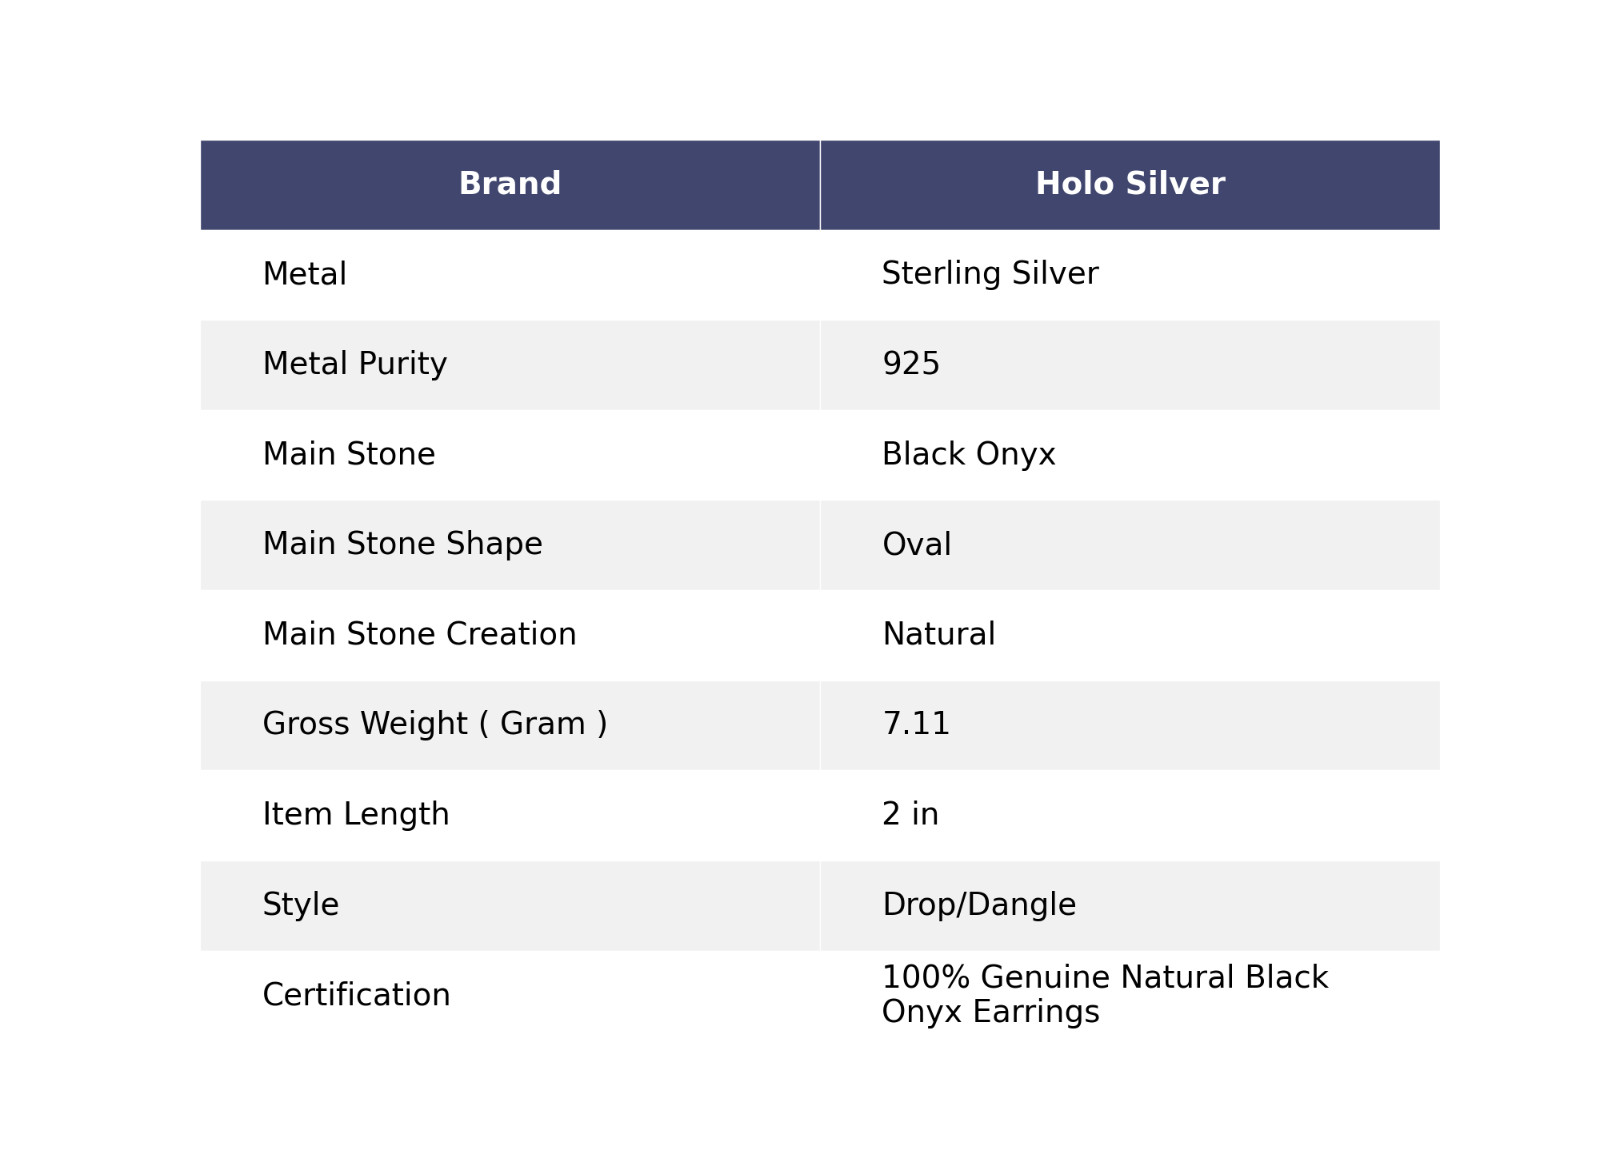Click the Metal Purity label
The width and height of the screenshot is (1600, 1169).
(354, 364)
